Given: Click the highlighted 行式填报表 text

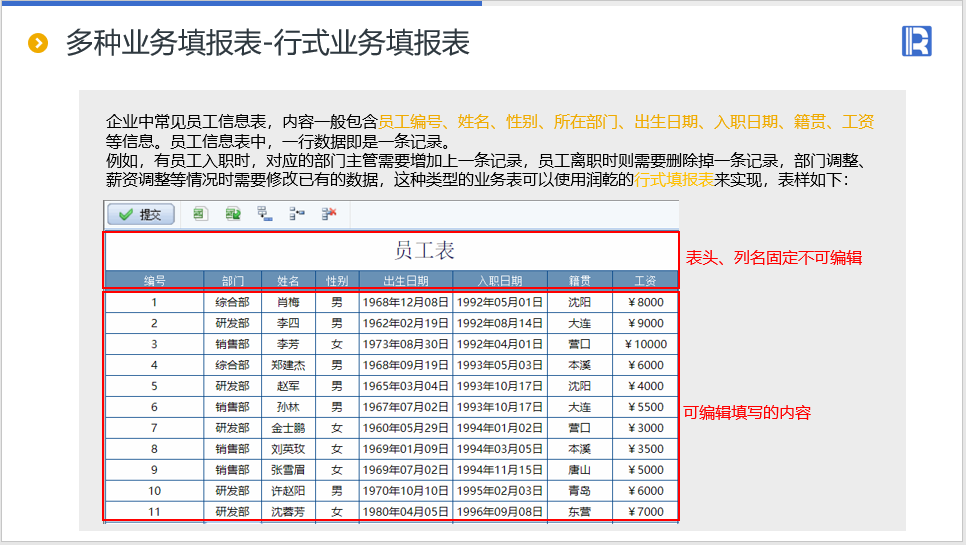Looking at the screenshot, I should [674, 181].
